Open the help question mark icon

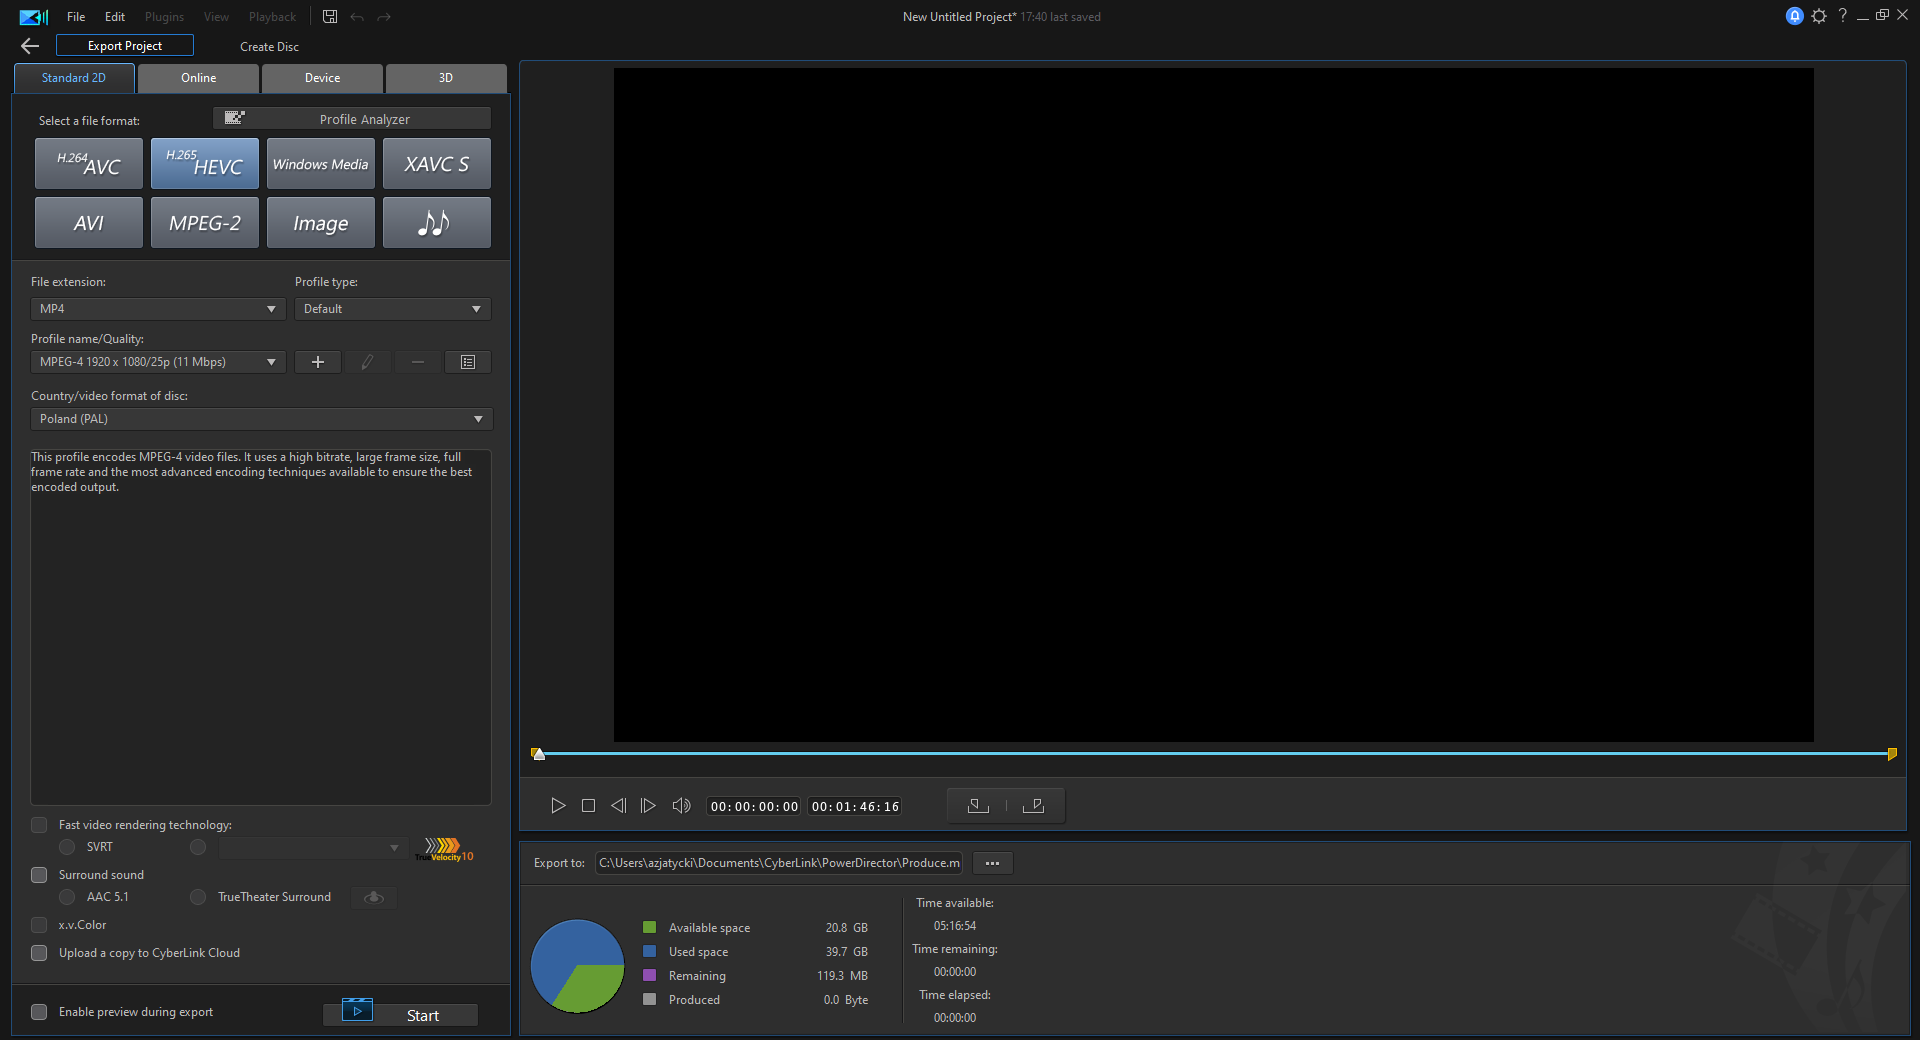pos(1842,15)
